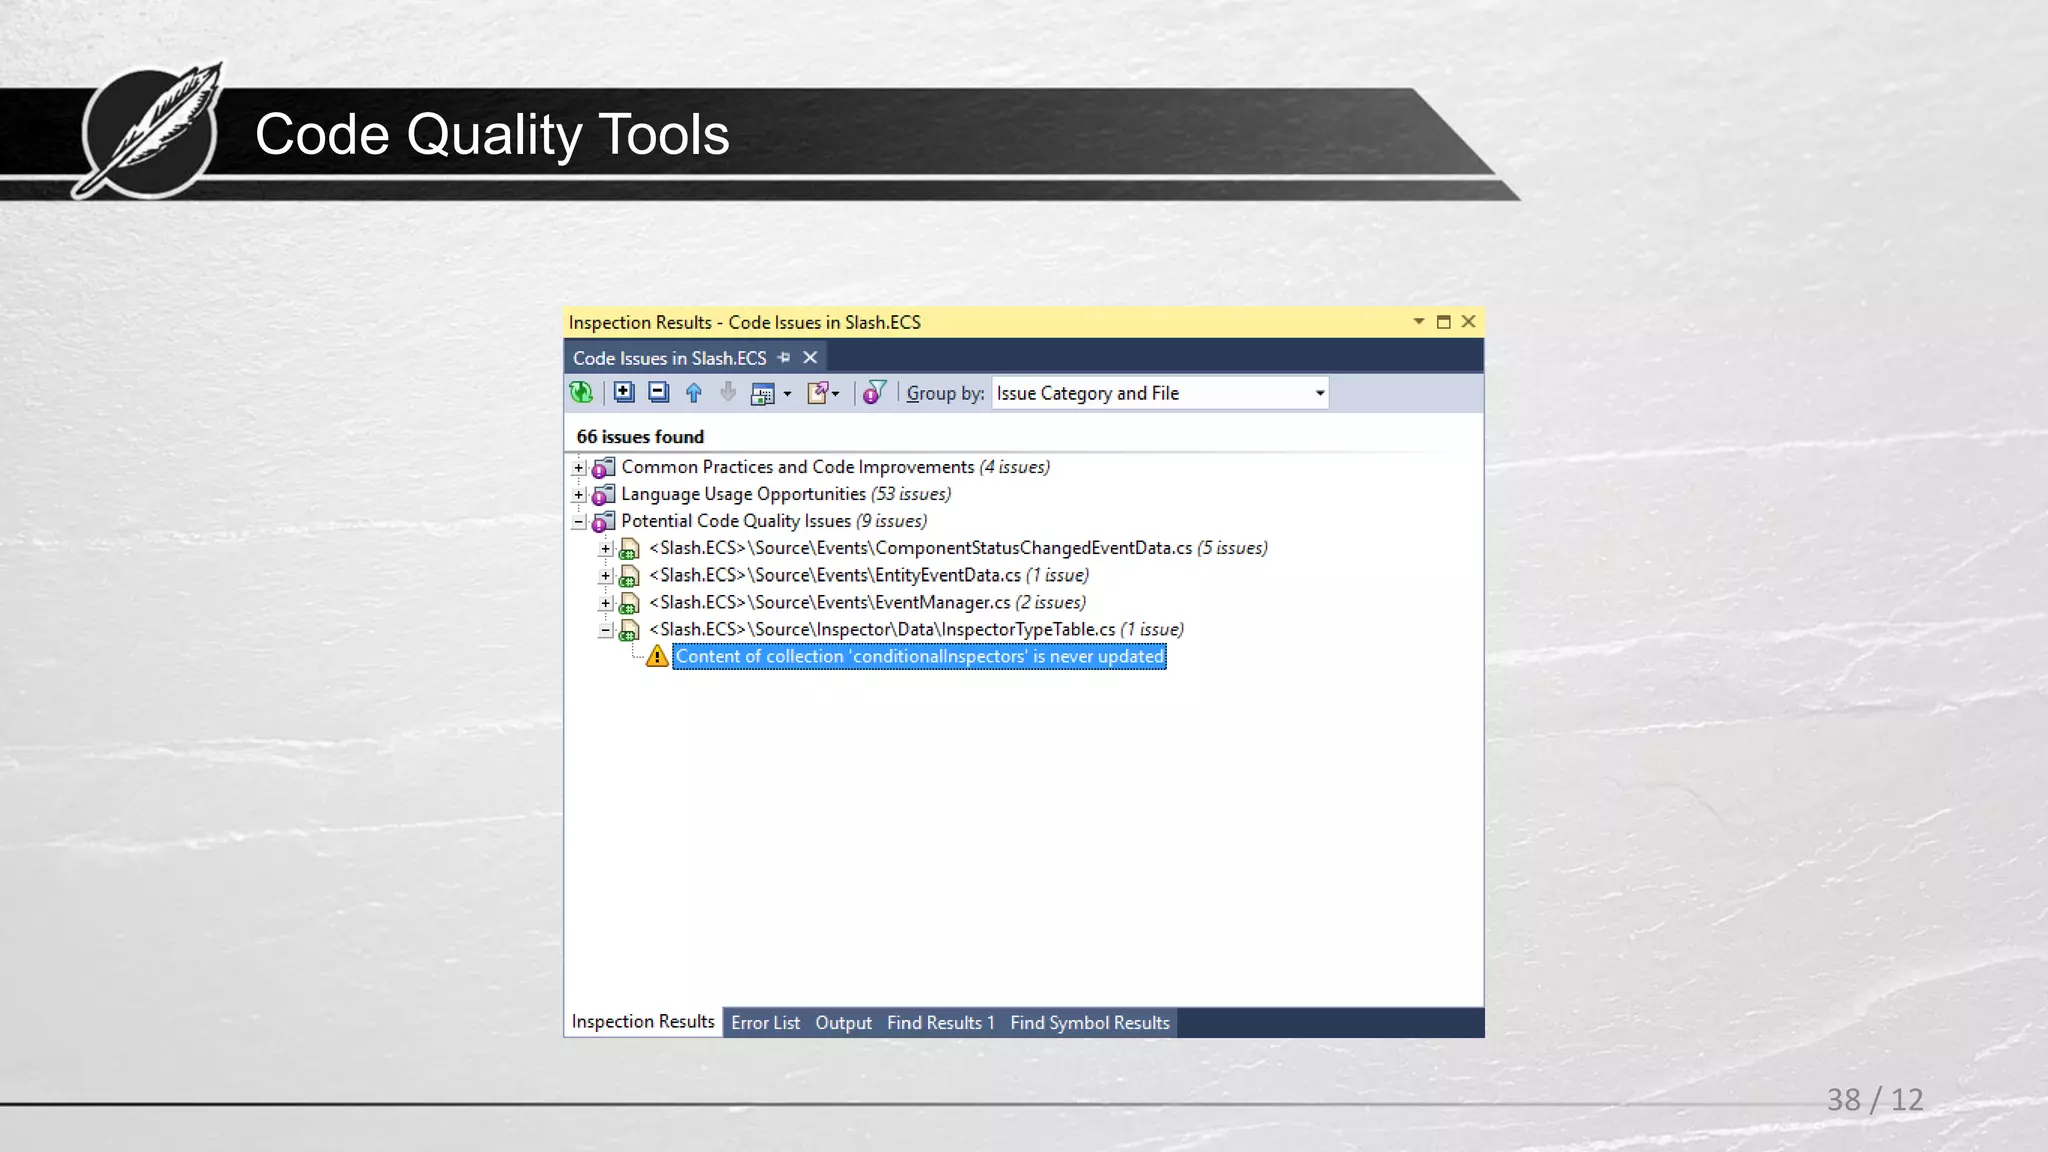
Task: Select InspectorTypeTable.cs file row
Action: click(x=916, y=629)
